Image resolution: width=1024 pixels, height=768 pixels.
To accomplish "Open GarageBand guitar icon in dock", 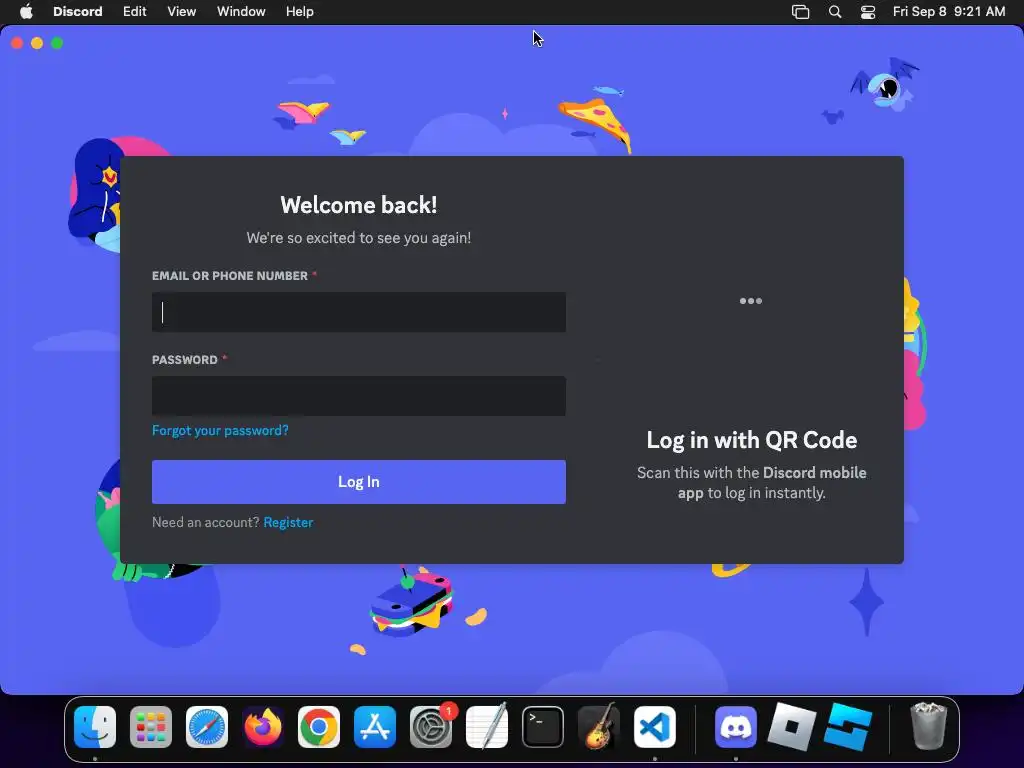I will (599, 727).
